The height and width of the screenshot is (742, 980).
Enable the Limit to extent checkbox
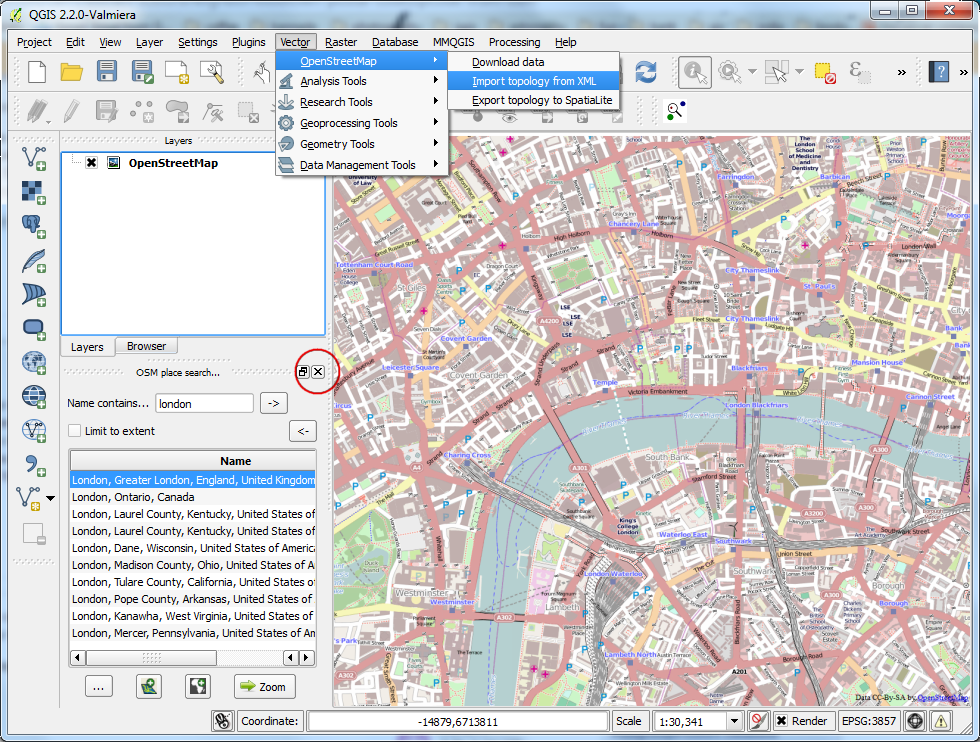(75, 431)
